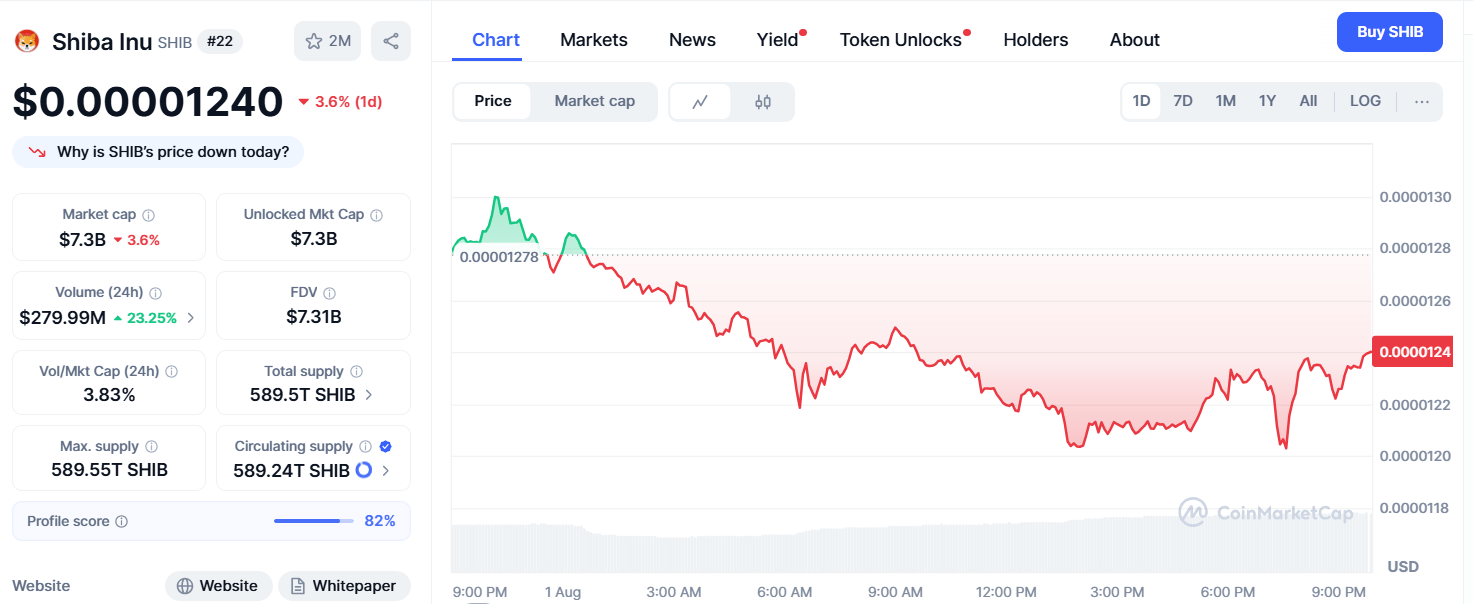Expand Volume (24h) details chevron
Image resolution: width=1473 pixels, height=604 pixels.
click(191, 318)
